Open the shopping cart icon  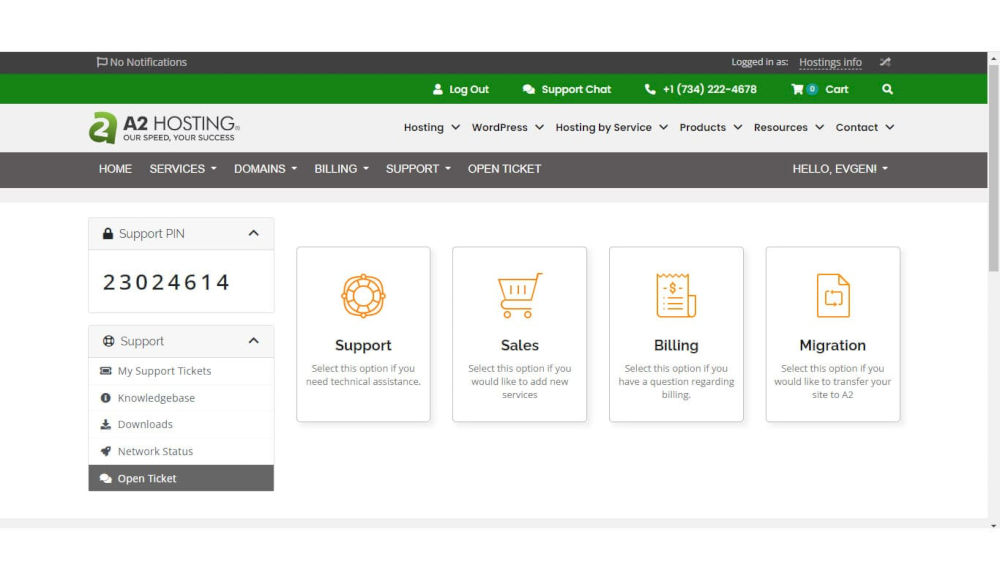pos(797,89)
